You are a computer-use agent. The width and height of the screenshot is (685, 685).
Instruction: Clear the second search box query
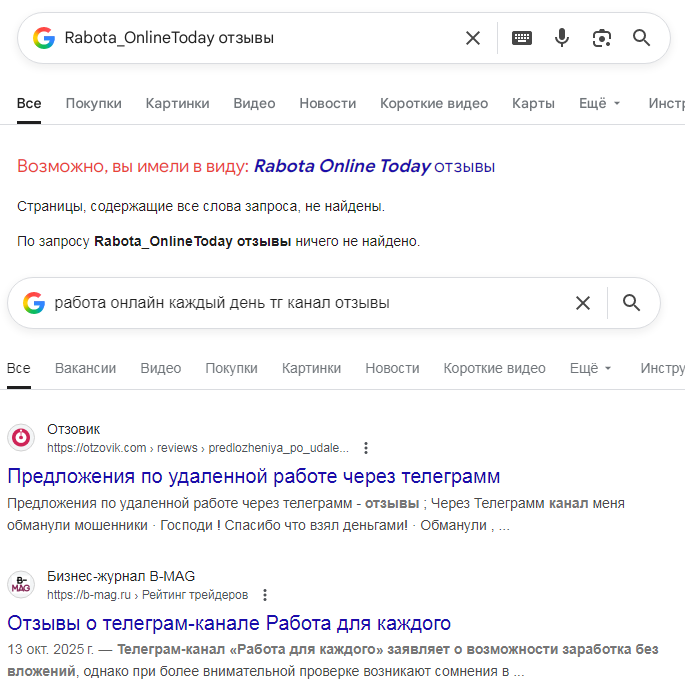pyautogui.click(x=583, y=303)
